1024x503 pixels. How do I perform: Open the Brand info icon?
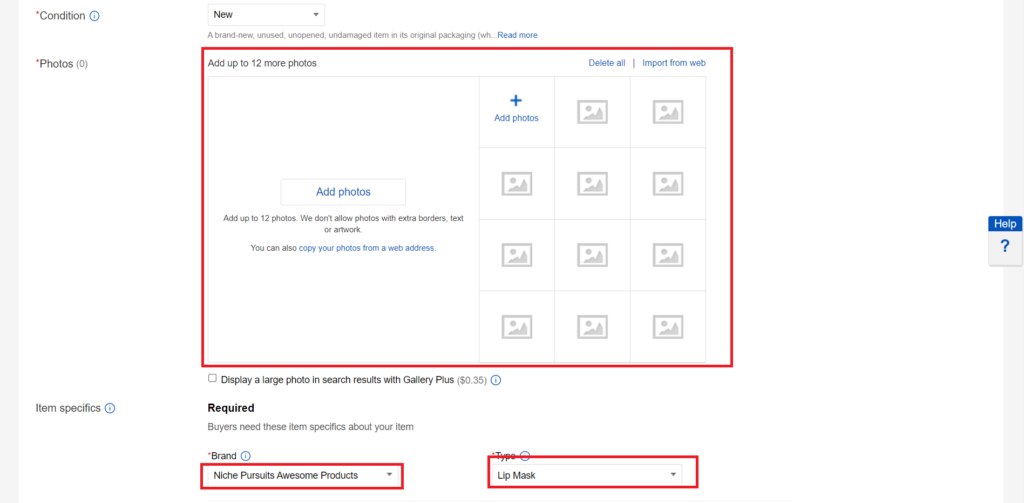coord(246,456)
